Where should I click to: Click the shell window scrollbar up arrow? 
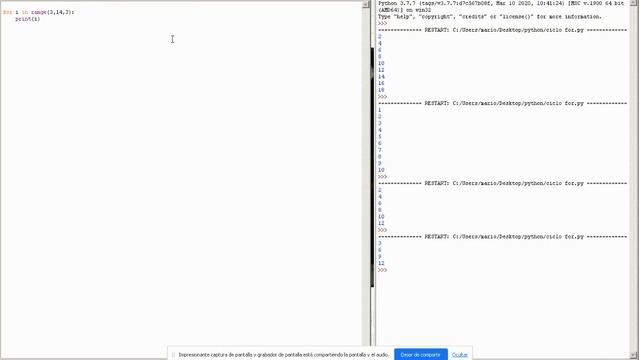coord(634,3)
